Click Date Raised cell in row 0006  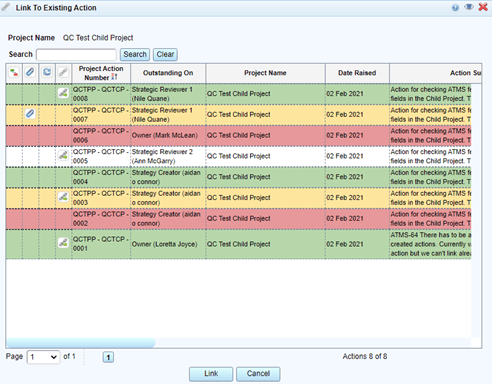point(357,135)
